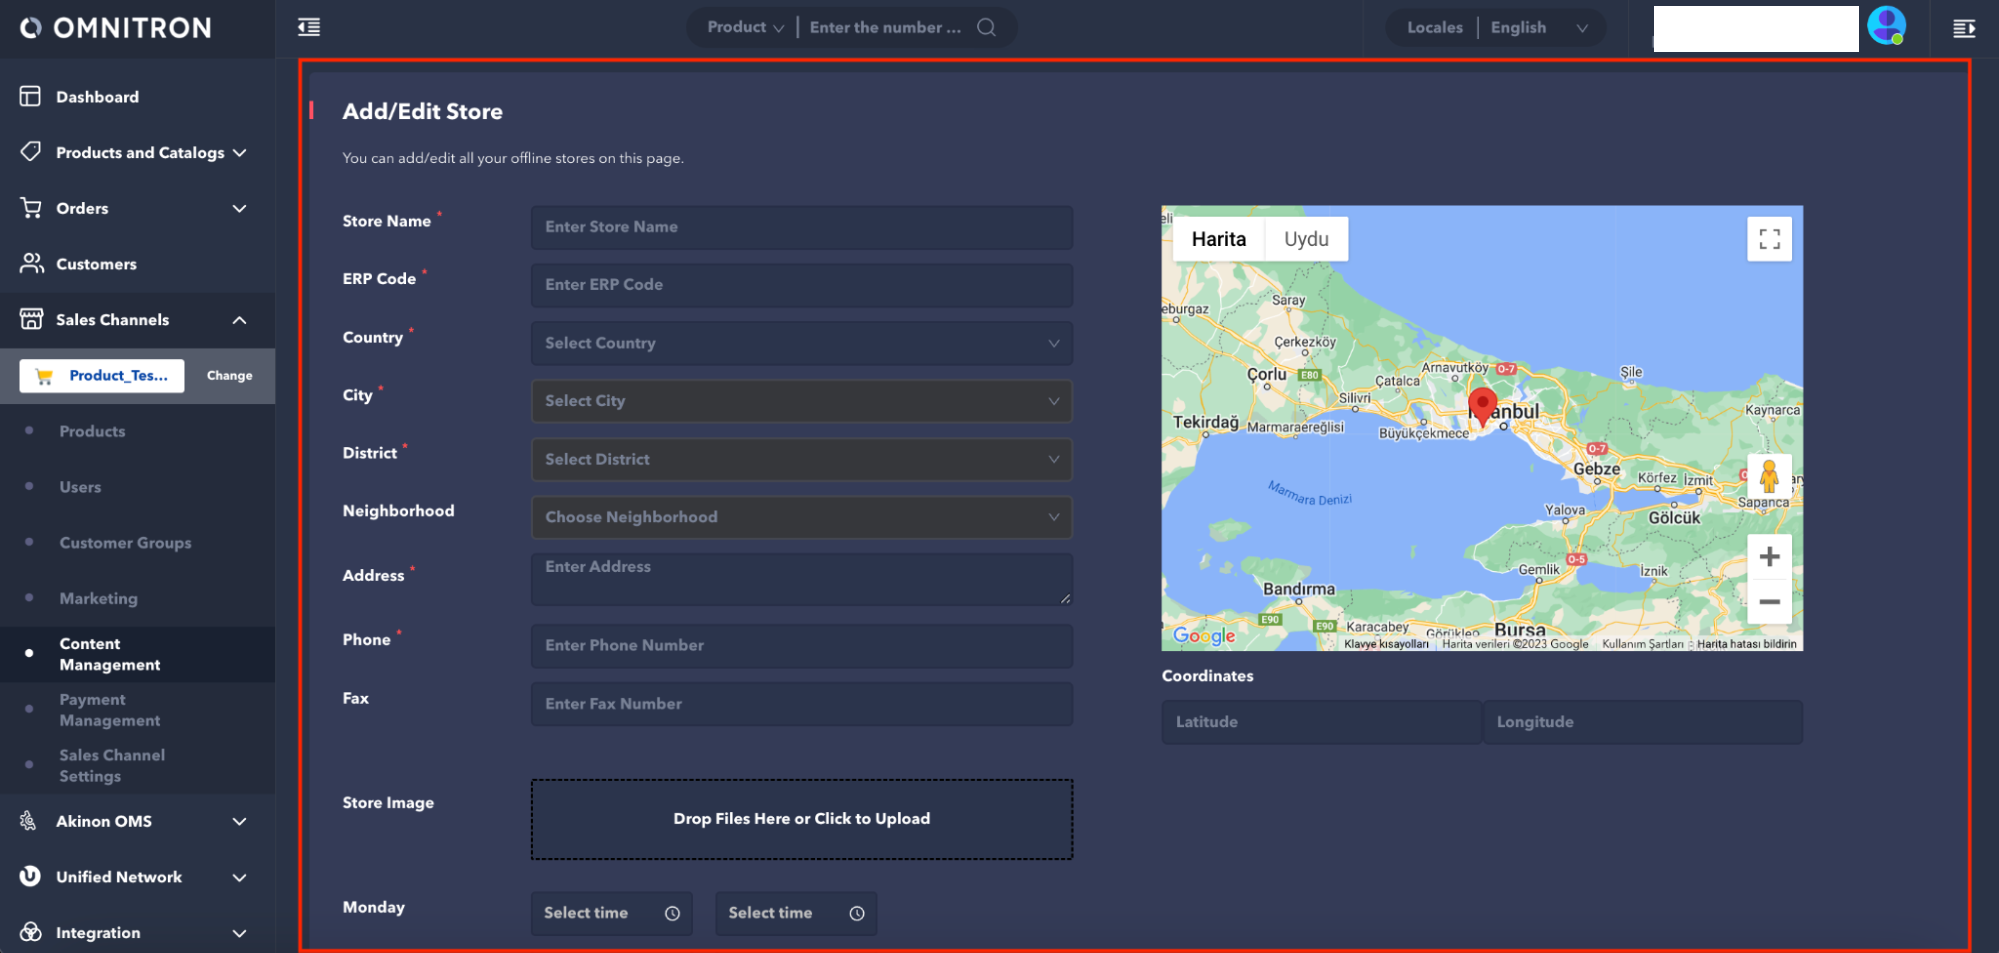The image size is (1999, 953).
Task: Switch map to Uydu view
Action: pyautogui.click(x=1306, y=239)
